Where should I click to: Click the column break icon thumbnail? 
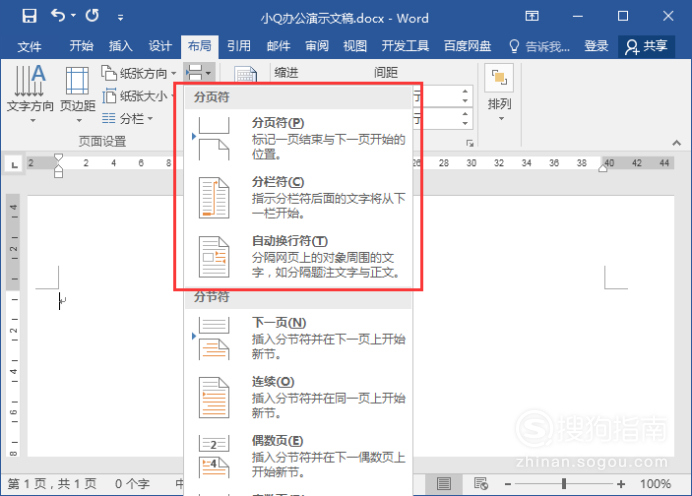(x=214, y=198)
